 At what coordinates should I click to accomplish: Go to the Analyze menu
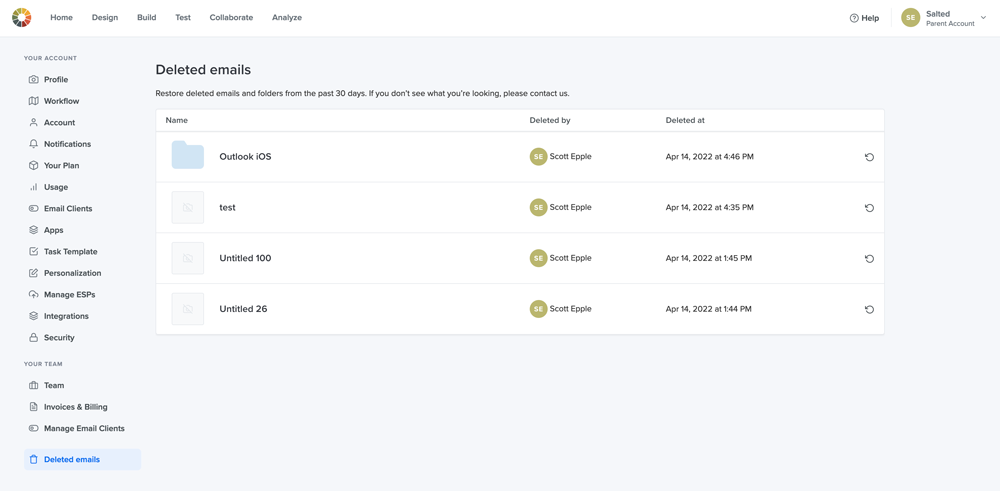[287, 18]
